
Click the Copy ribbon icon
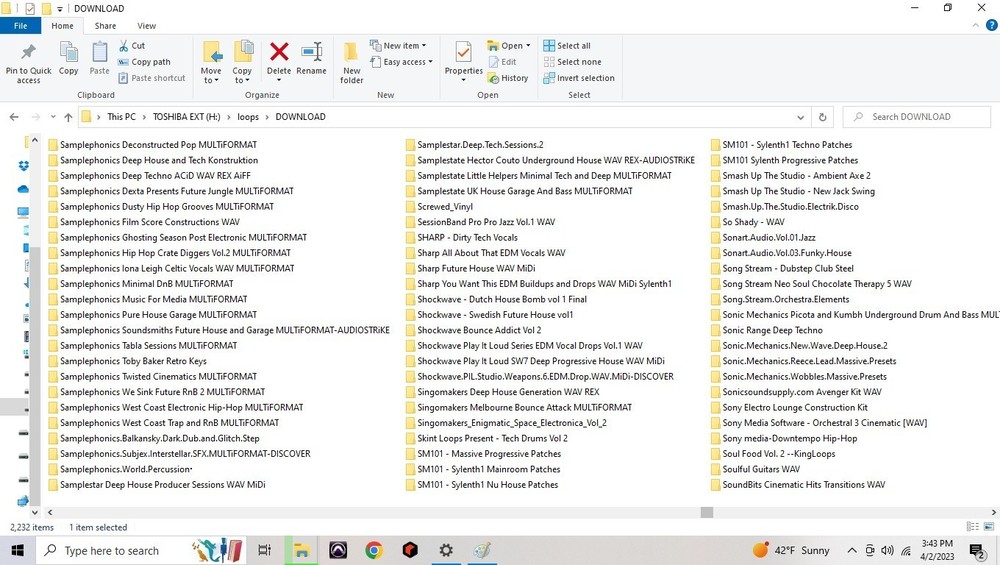point(68,51)
